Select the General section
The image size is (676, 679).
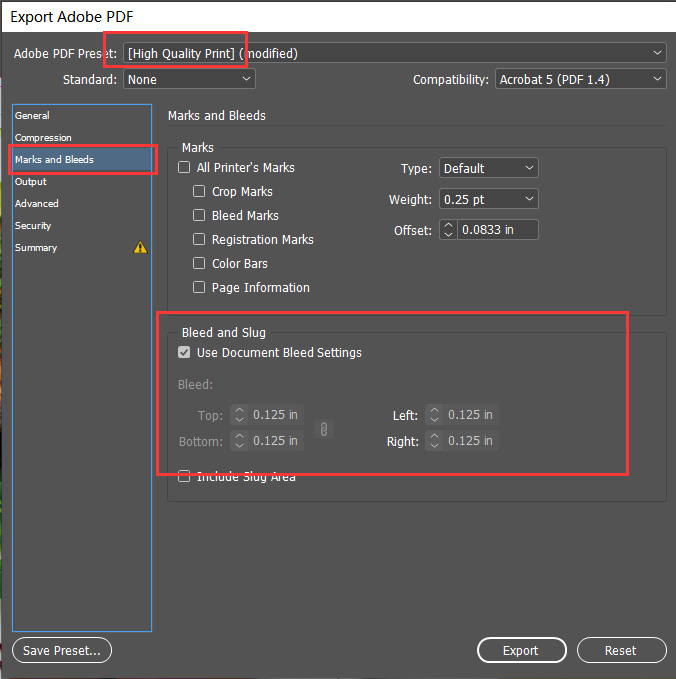[82, 116]
